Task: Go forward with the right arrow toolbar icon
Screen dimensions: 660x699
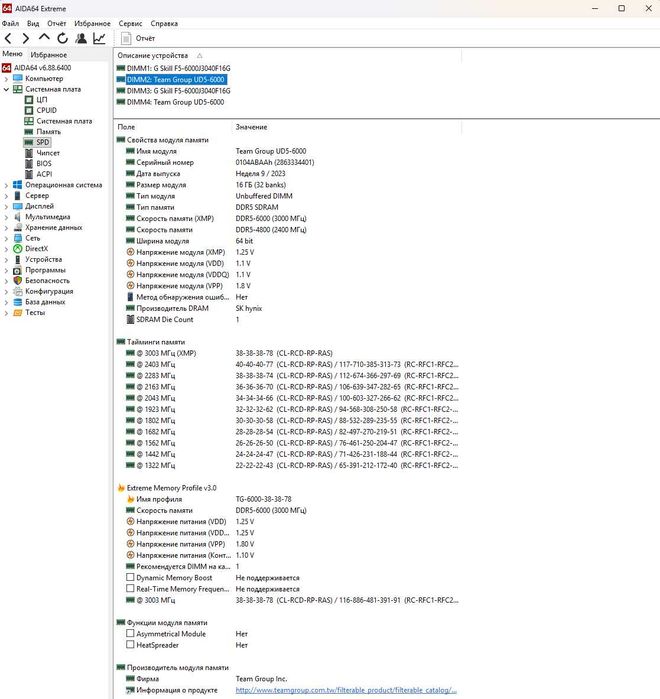Action: pyautogui.click(x=26, y=39)
